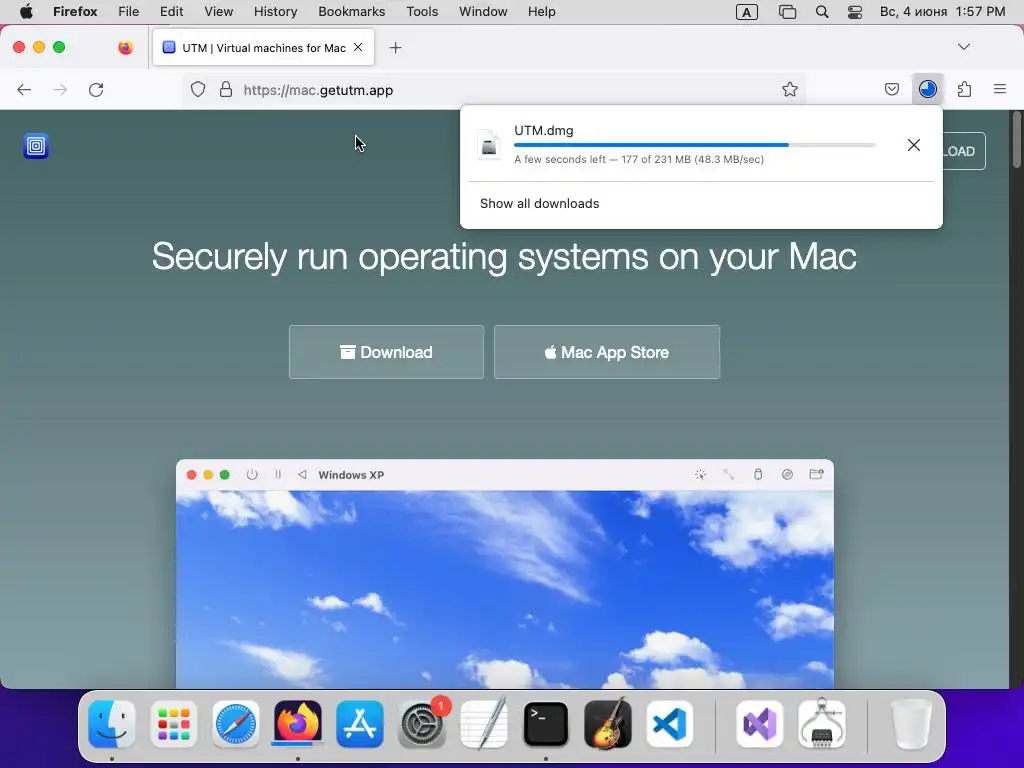1024x768 pixels.
Task: Open the Firefox application menu
Action: click(x=75, y=12)
